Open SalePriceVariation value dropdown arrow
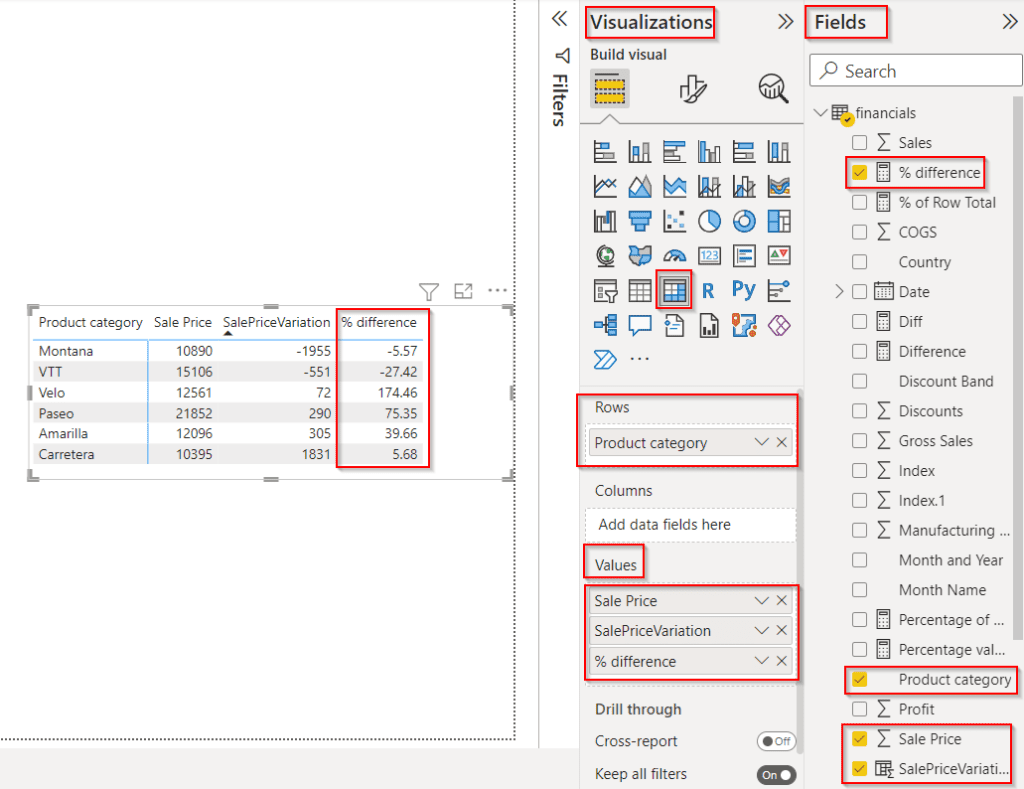Image resolution: width=1024 pixels, height=789 pixels. pyautogui.click(x=761, y=630)
